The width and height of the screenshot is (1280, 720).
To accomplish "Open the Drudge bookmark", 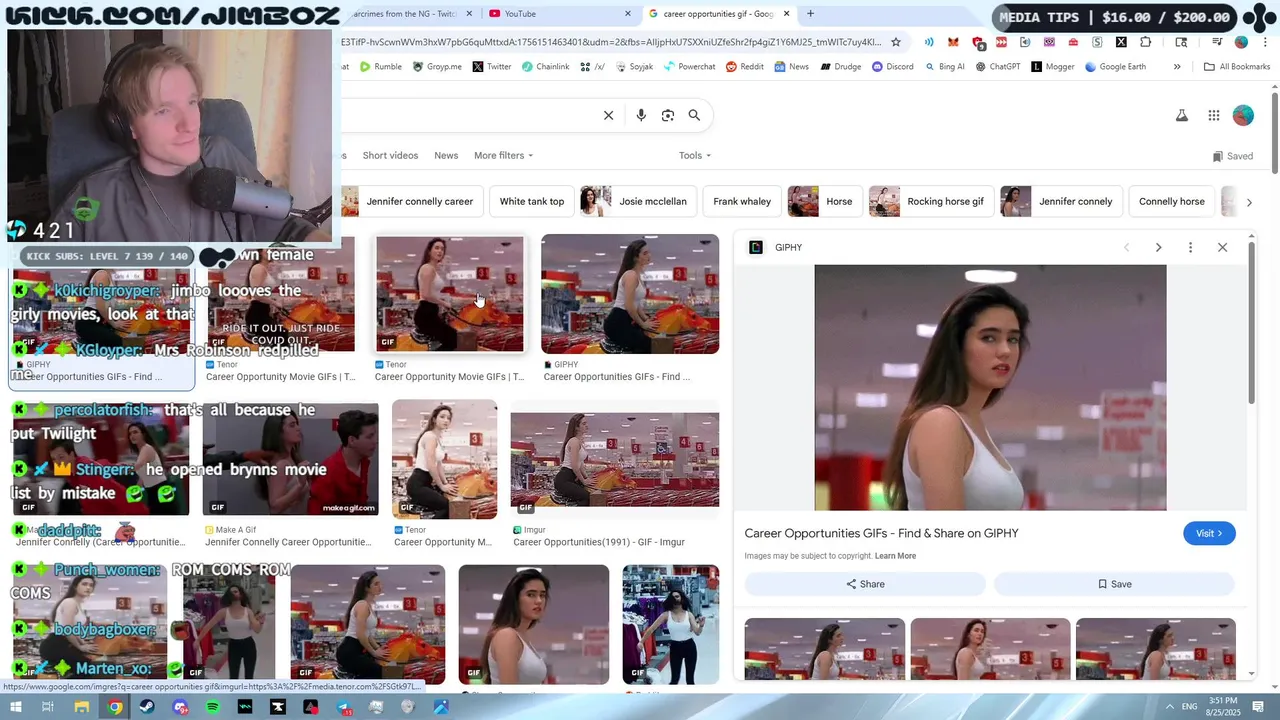I will [840, 67].
